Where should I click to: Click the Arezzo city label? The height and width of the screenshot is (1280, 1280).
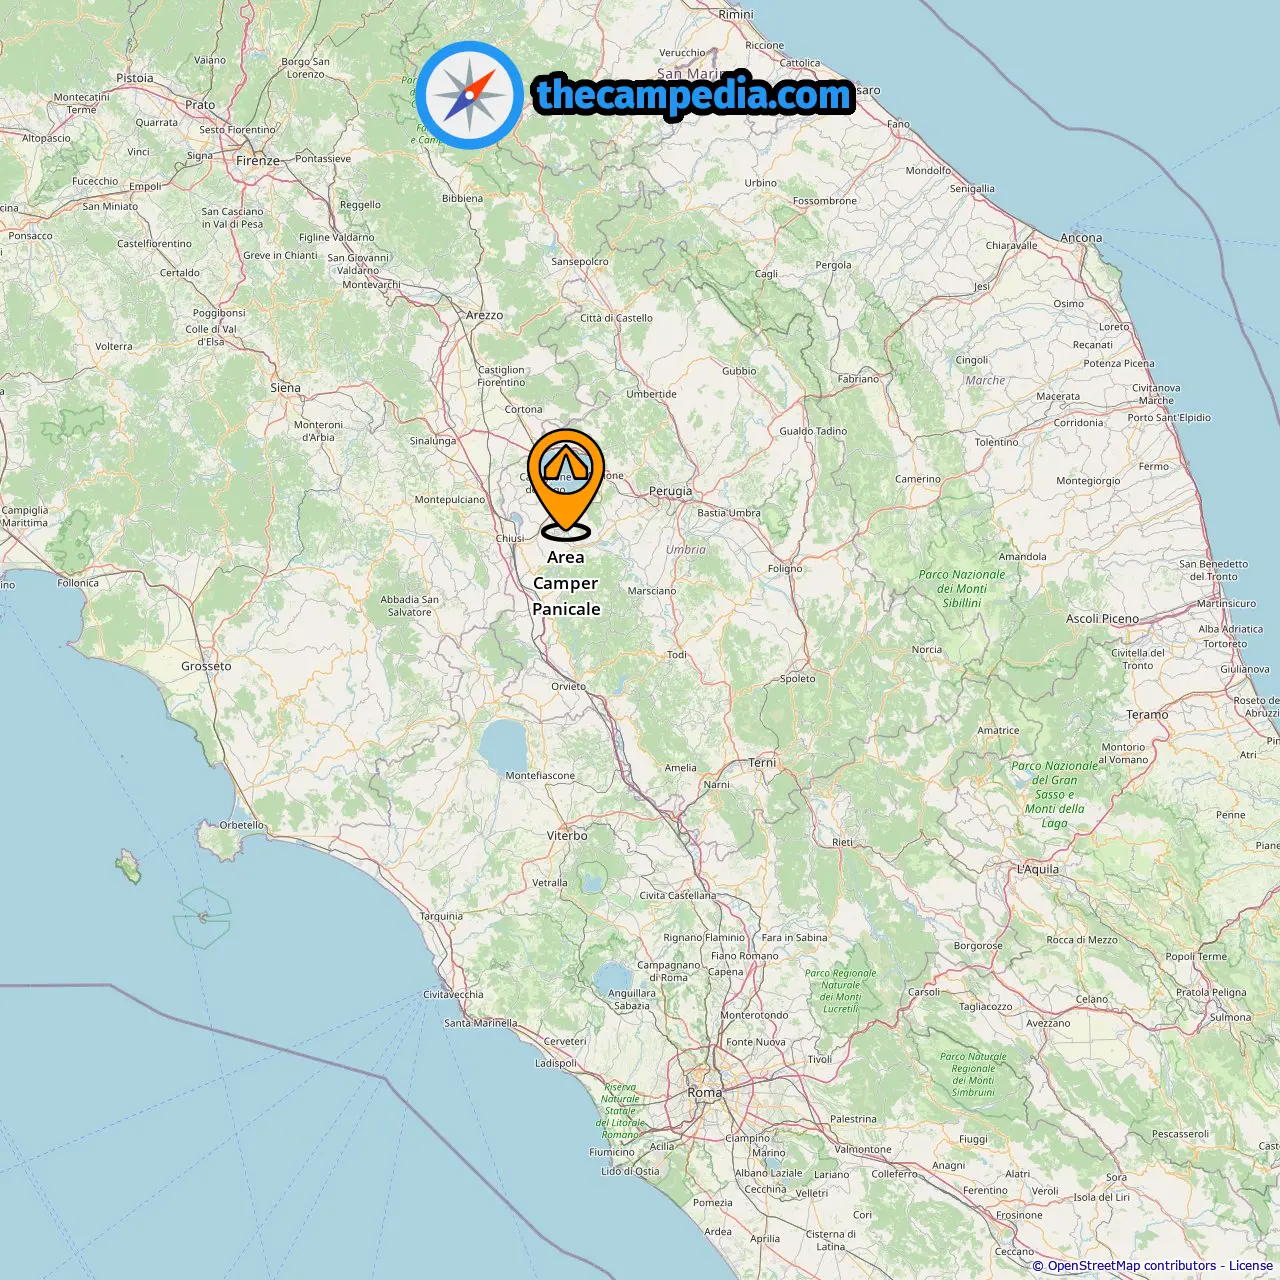(485, 315)
